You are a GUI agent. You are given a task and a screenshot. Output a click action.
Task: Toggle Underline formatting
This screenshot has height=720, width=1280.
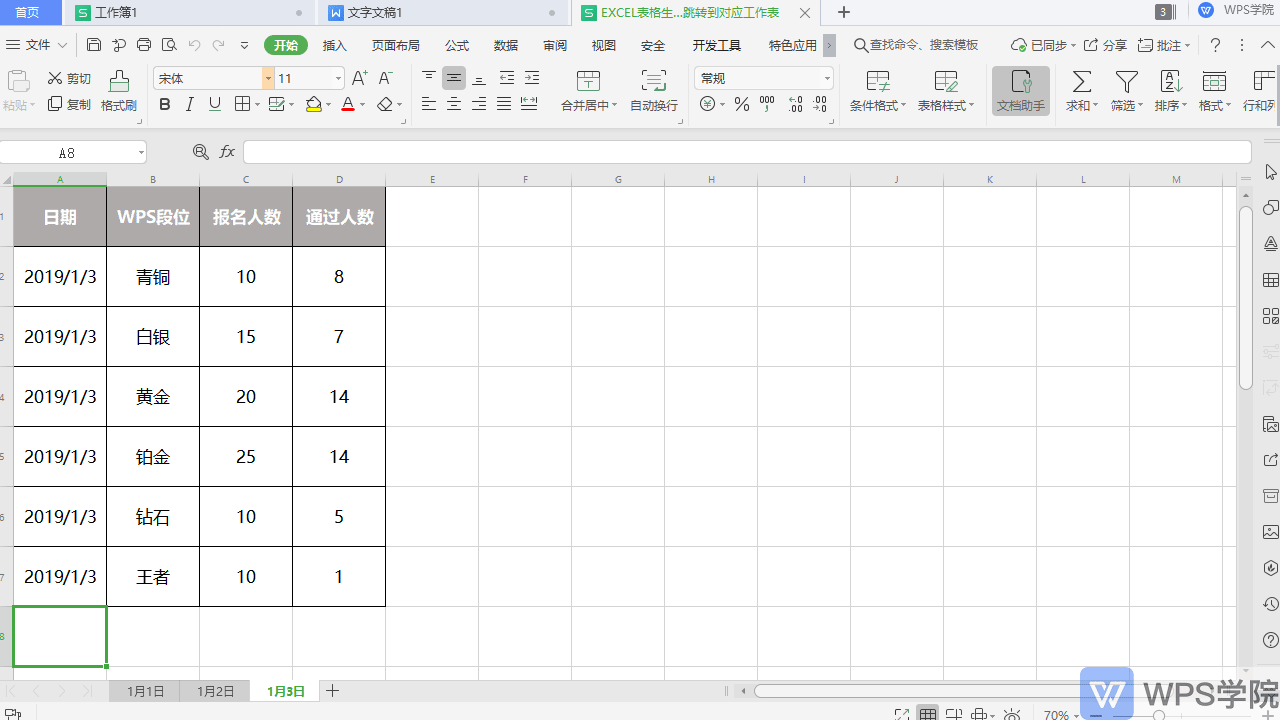point(214,104)
